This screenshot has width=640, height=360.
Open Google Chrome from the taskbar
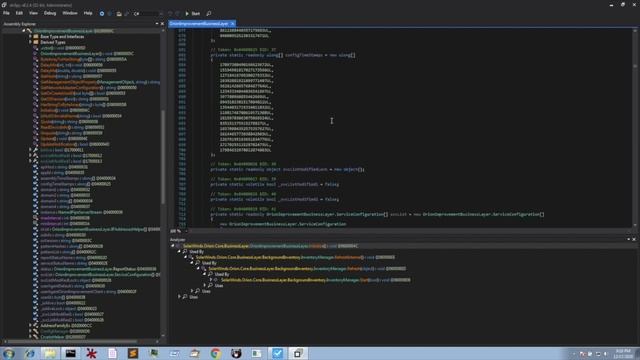216,353
